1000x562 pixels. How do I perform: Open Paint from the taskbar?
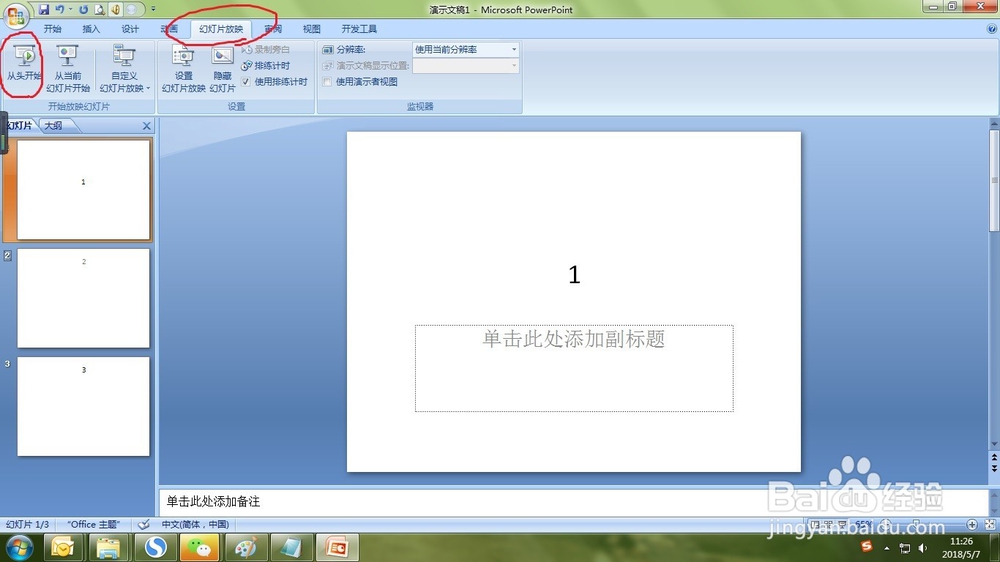pos(245,547)
